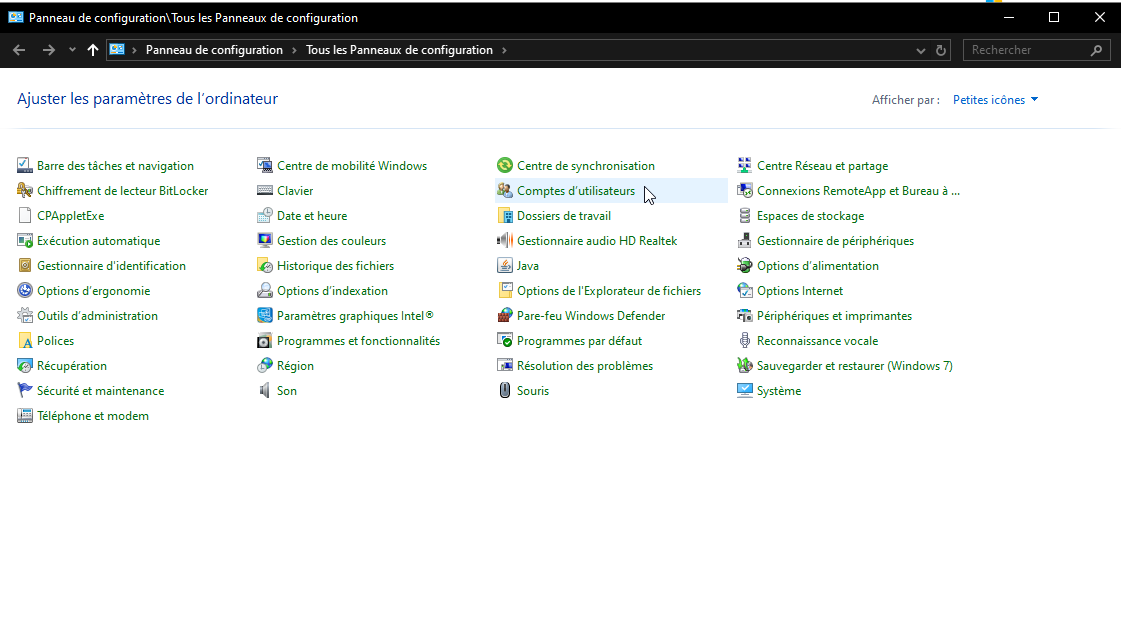
Task: Open Comptes d'utilisateurs link
Action: coord(575,191)
